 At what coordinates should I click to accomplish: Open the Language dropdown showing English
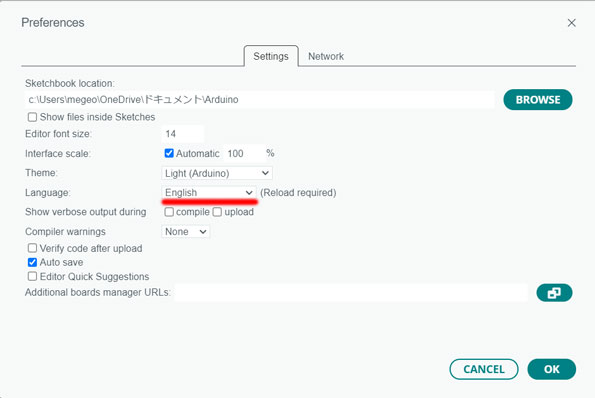(209, 192)
